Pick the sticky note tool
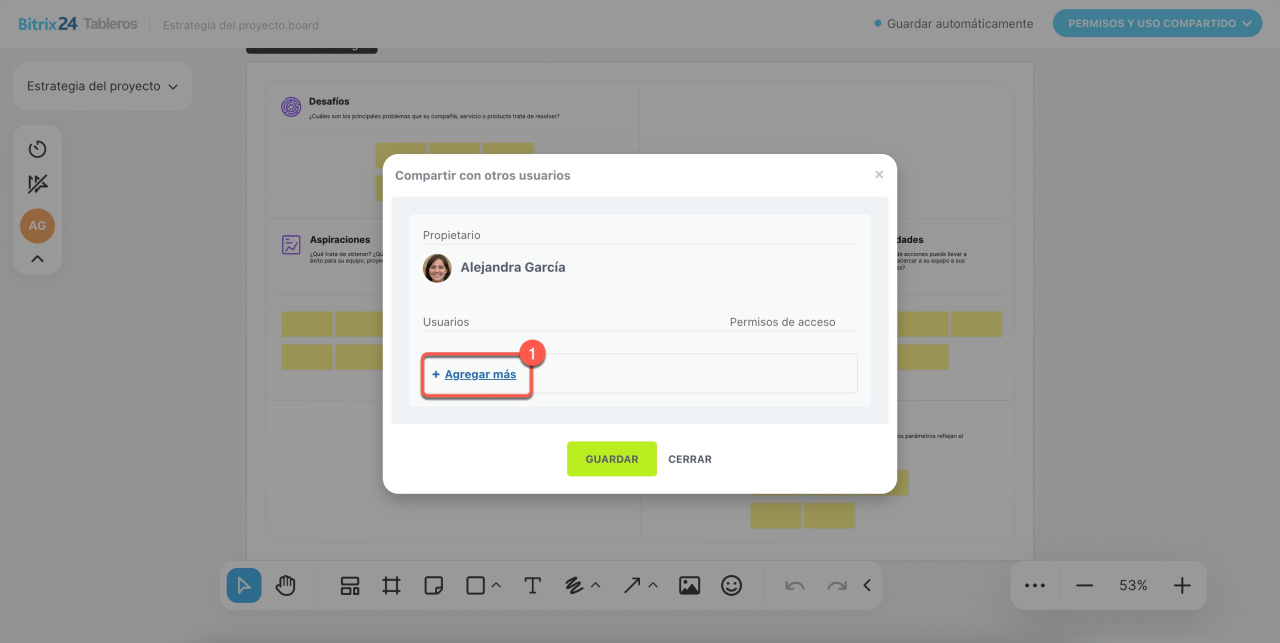 [433, 586]
